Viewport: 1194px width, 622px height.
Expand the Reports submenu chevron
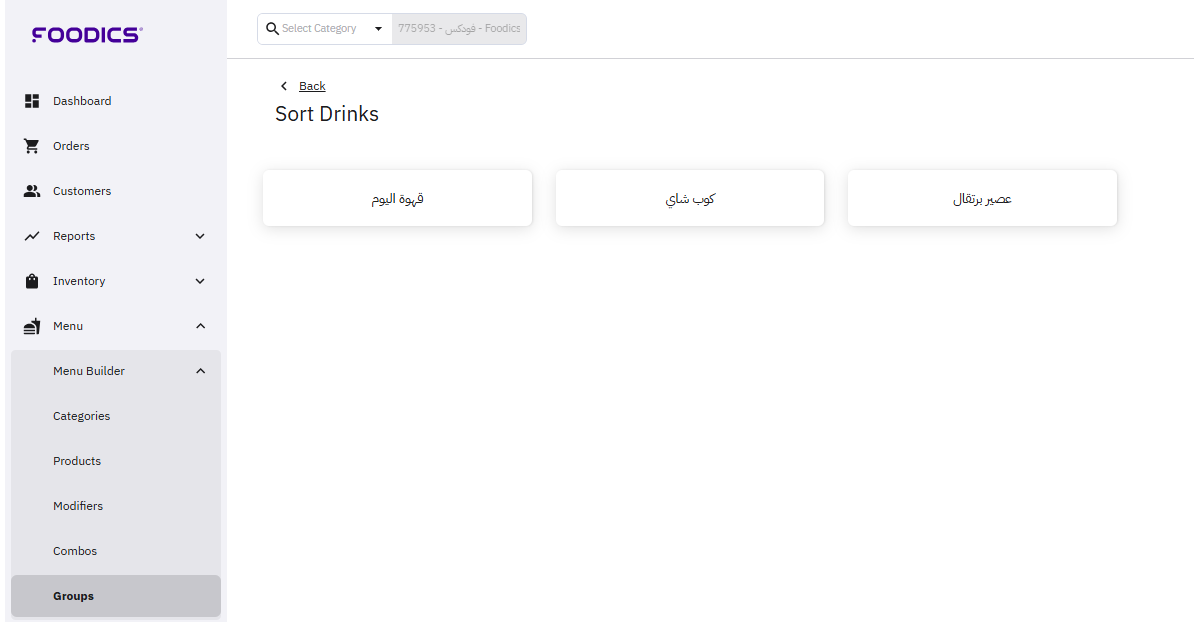tap(200, 236)
